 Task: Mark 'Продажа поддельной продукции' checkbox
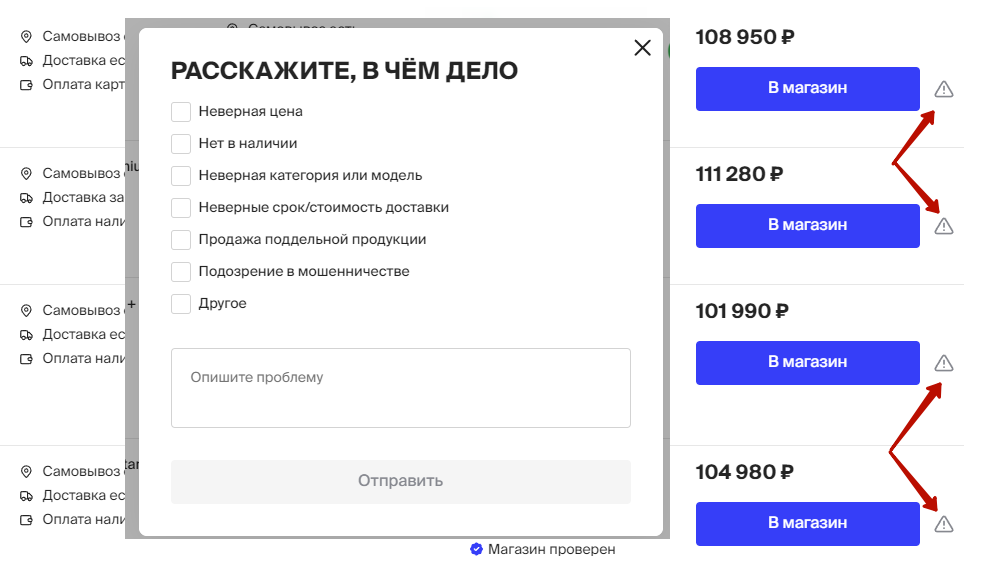point(181,239)
